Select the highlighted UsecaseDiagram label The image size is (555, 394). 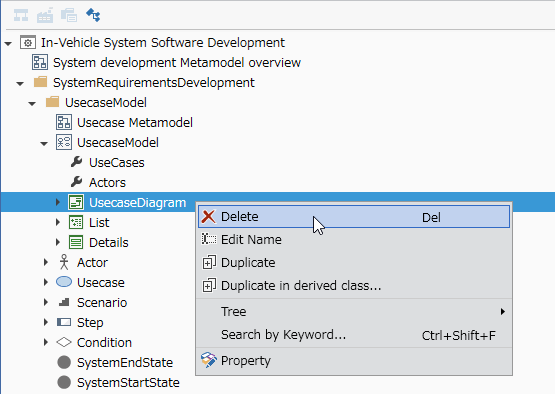pyautogui.click(x=138, y=202)
